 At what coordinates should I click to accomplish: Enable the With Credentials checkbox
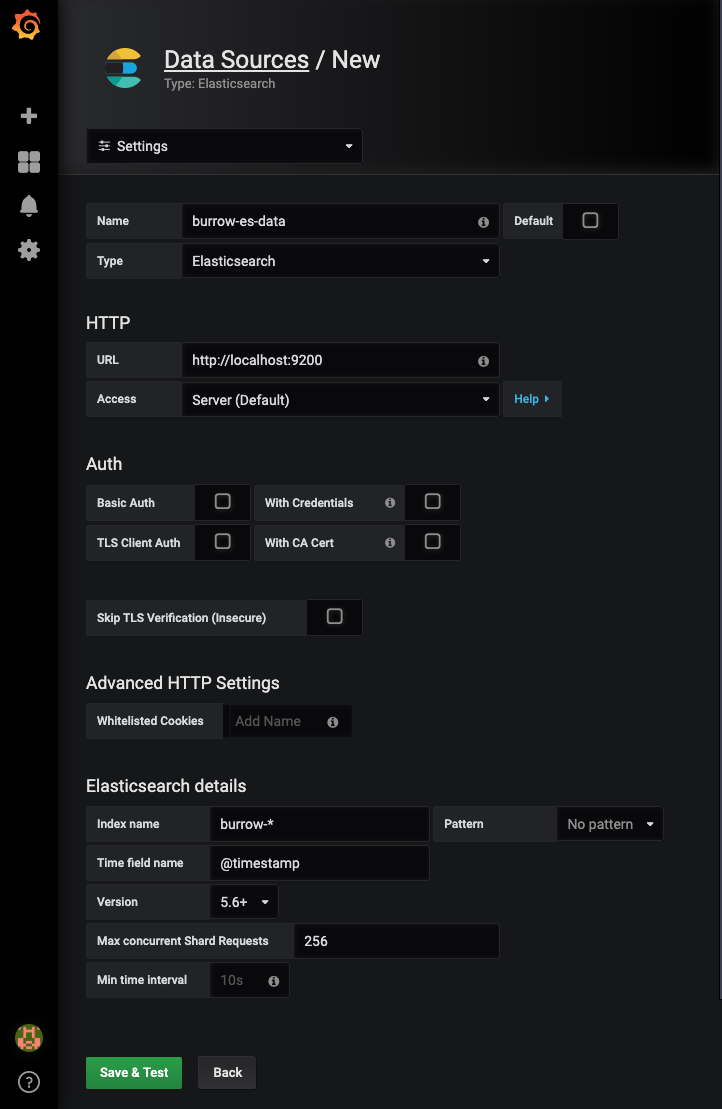pos(433,501)
